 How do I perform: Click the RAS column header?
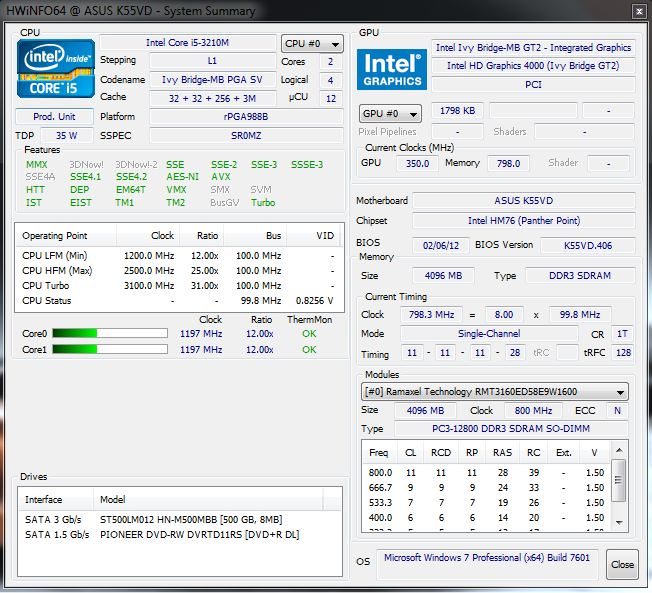502,452
